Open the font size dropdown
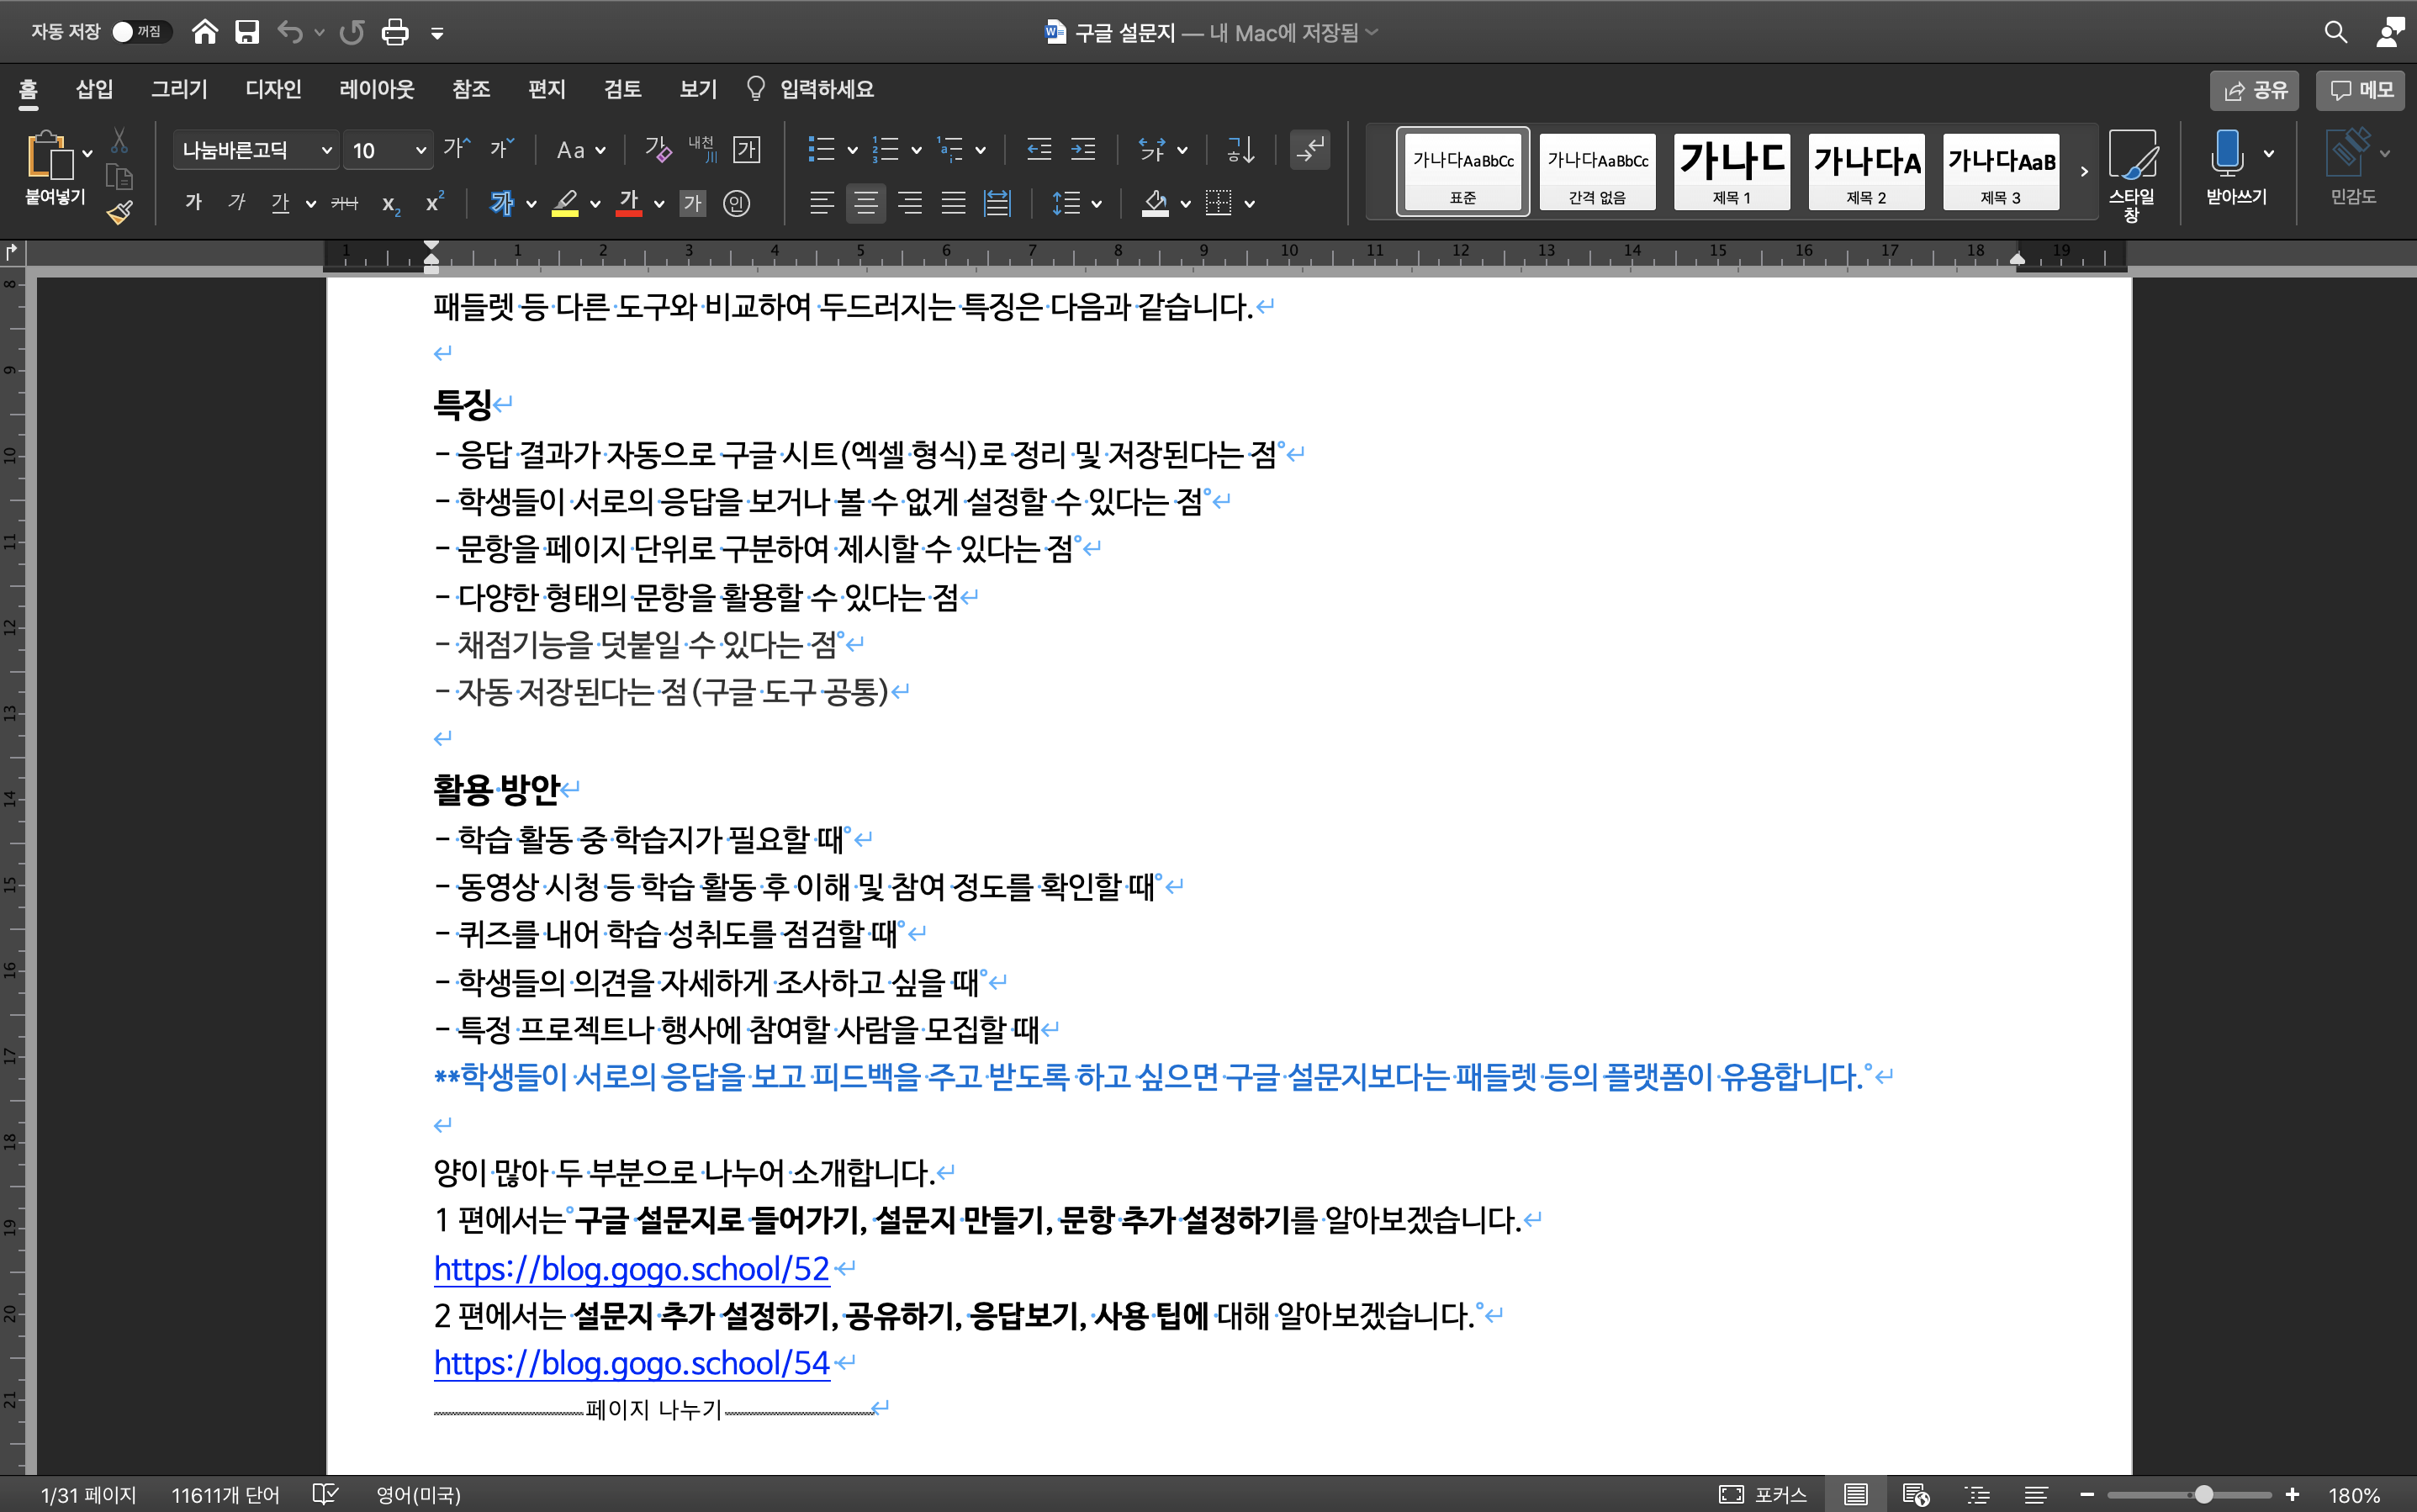This screenshot has height=1512, width=2417. point(421,150)
